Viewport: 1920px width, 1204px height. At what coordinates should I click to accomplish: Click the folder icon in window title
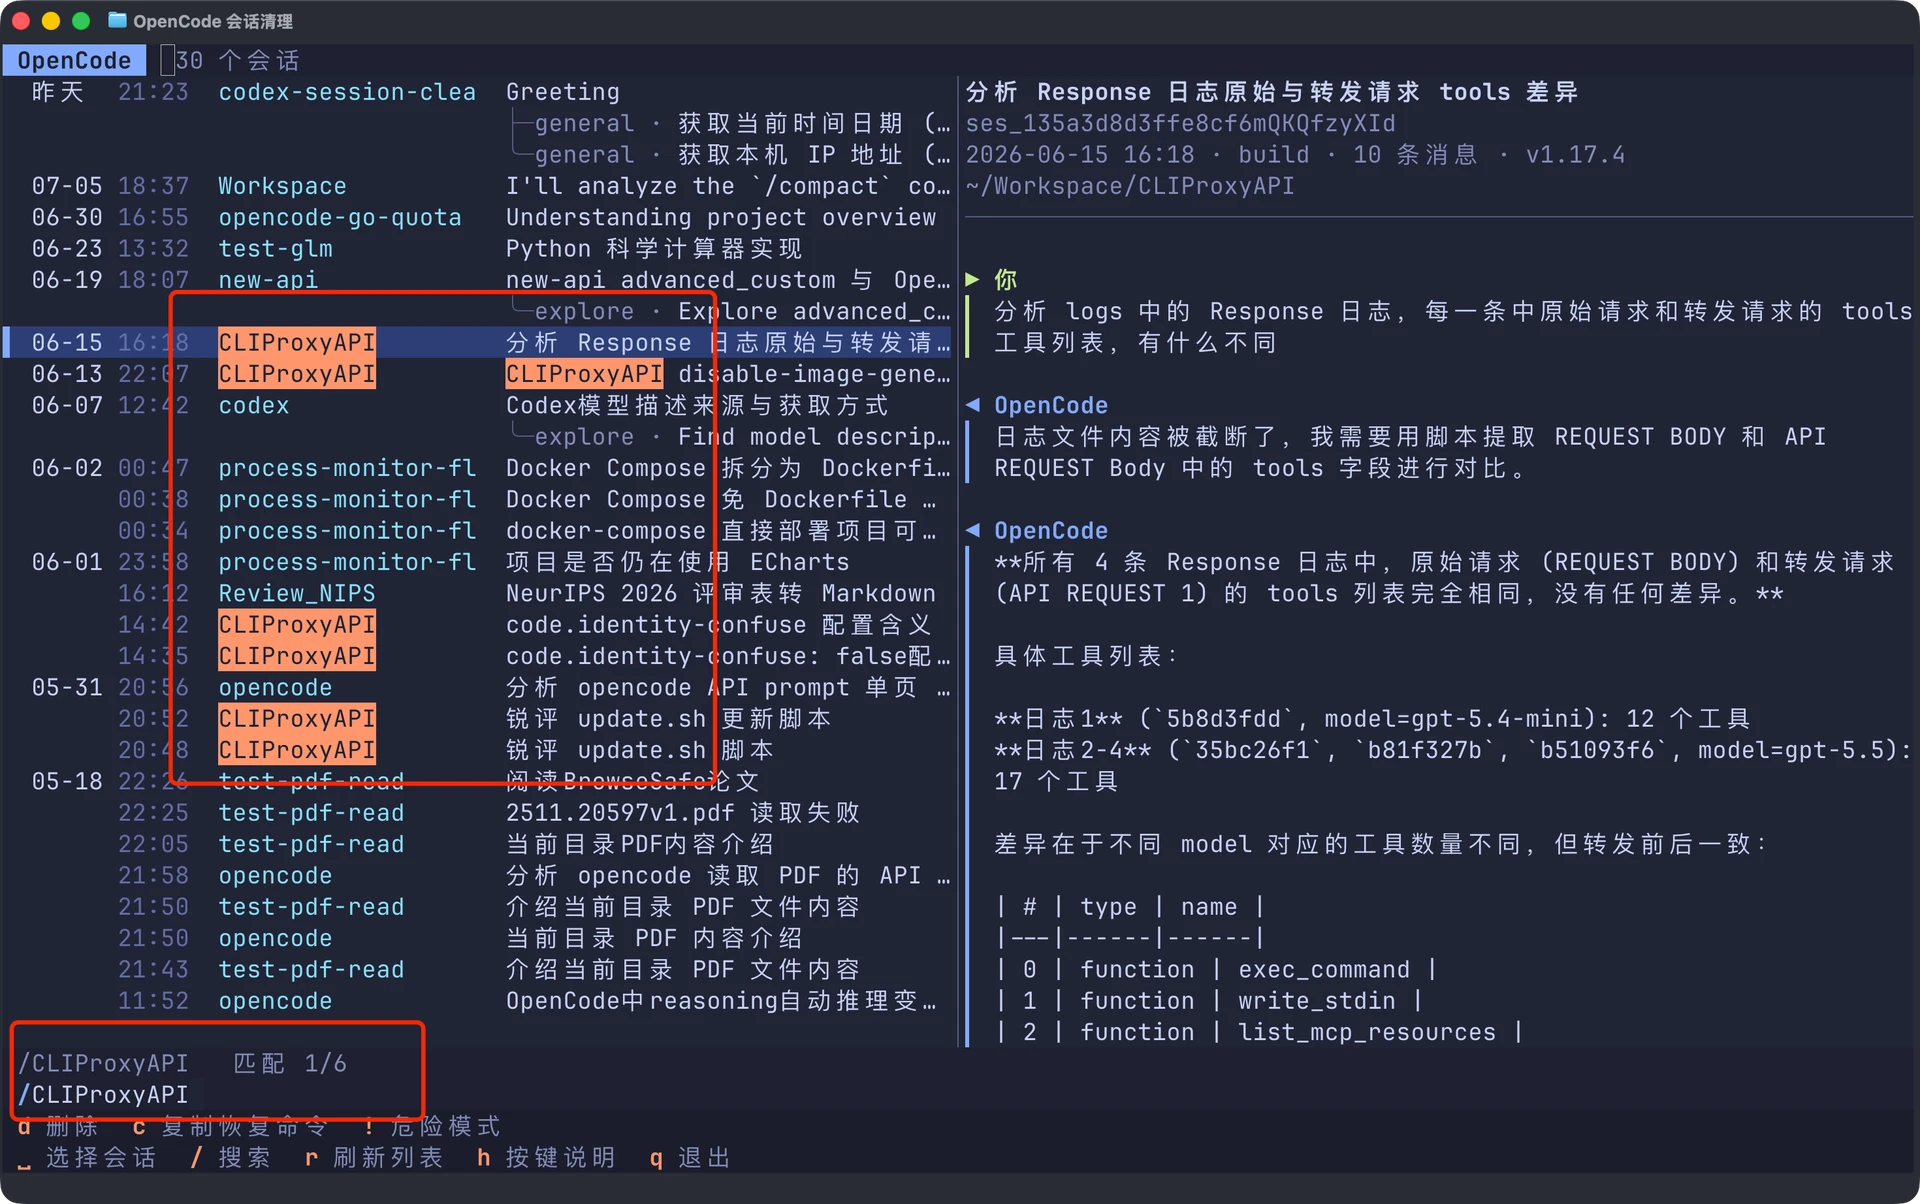pyautogui.click(x=117, y=20)
